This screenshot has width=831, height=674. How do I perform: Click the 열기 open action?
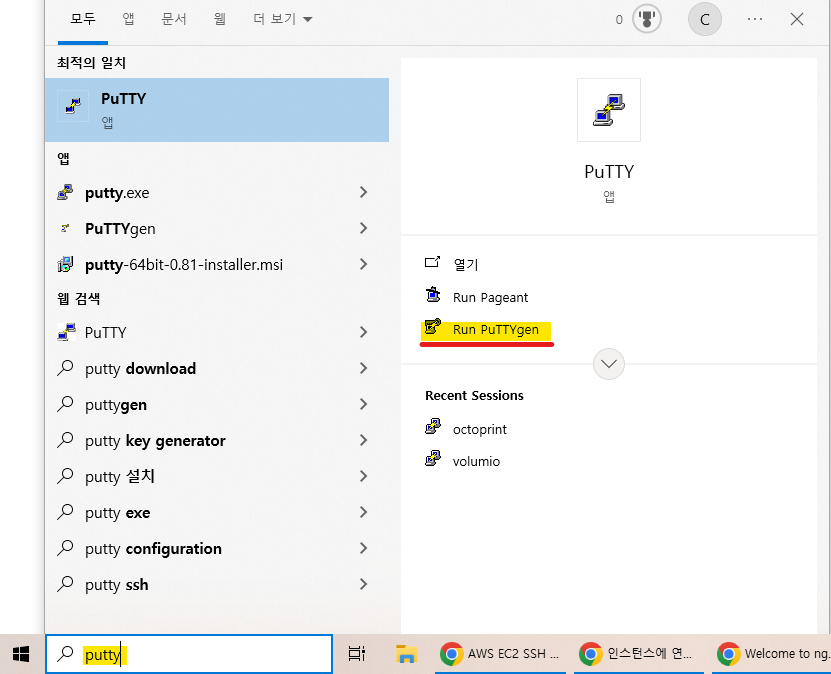point(466,264)
